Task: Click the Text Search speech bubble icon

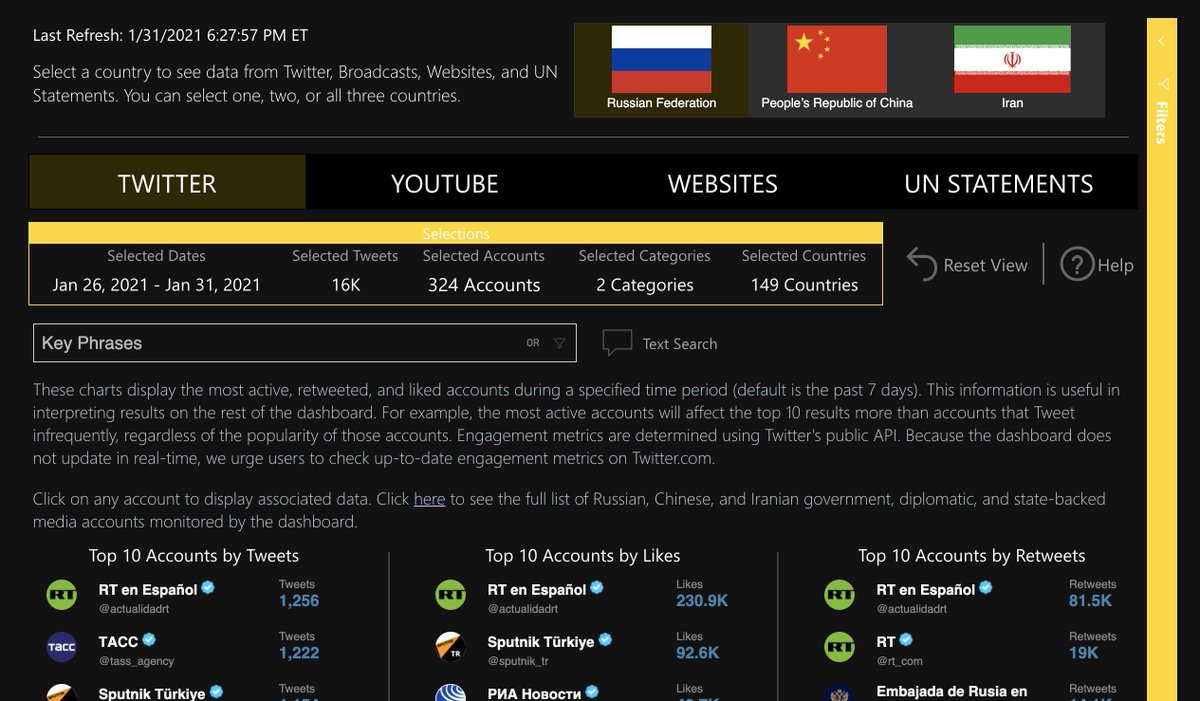Action: tap(617, 343)
